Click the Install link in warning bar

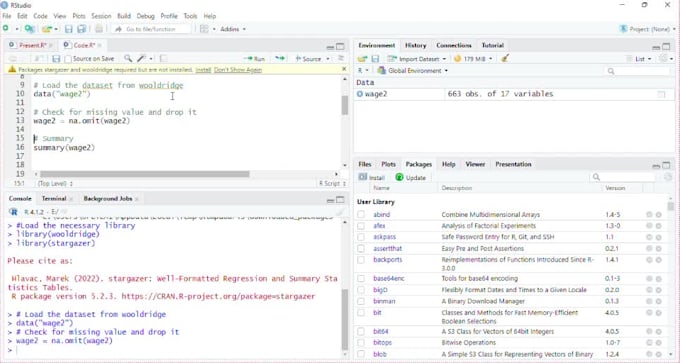203,69
